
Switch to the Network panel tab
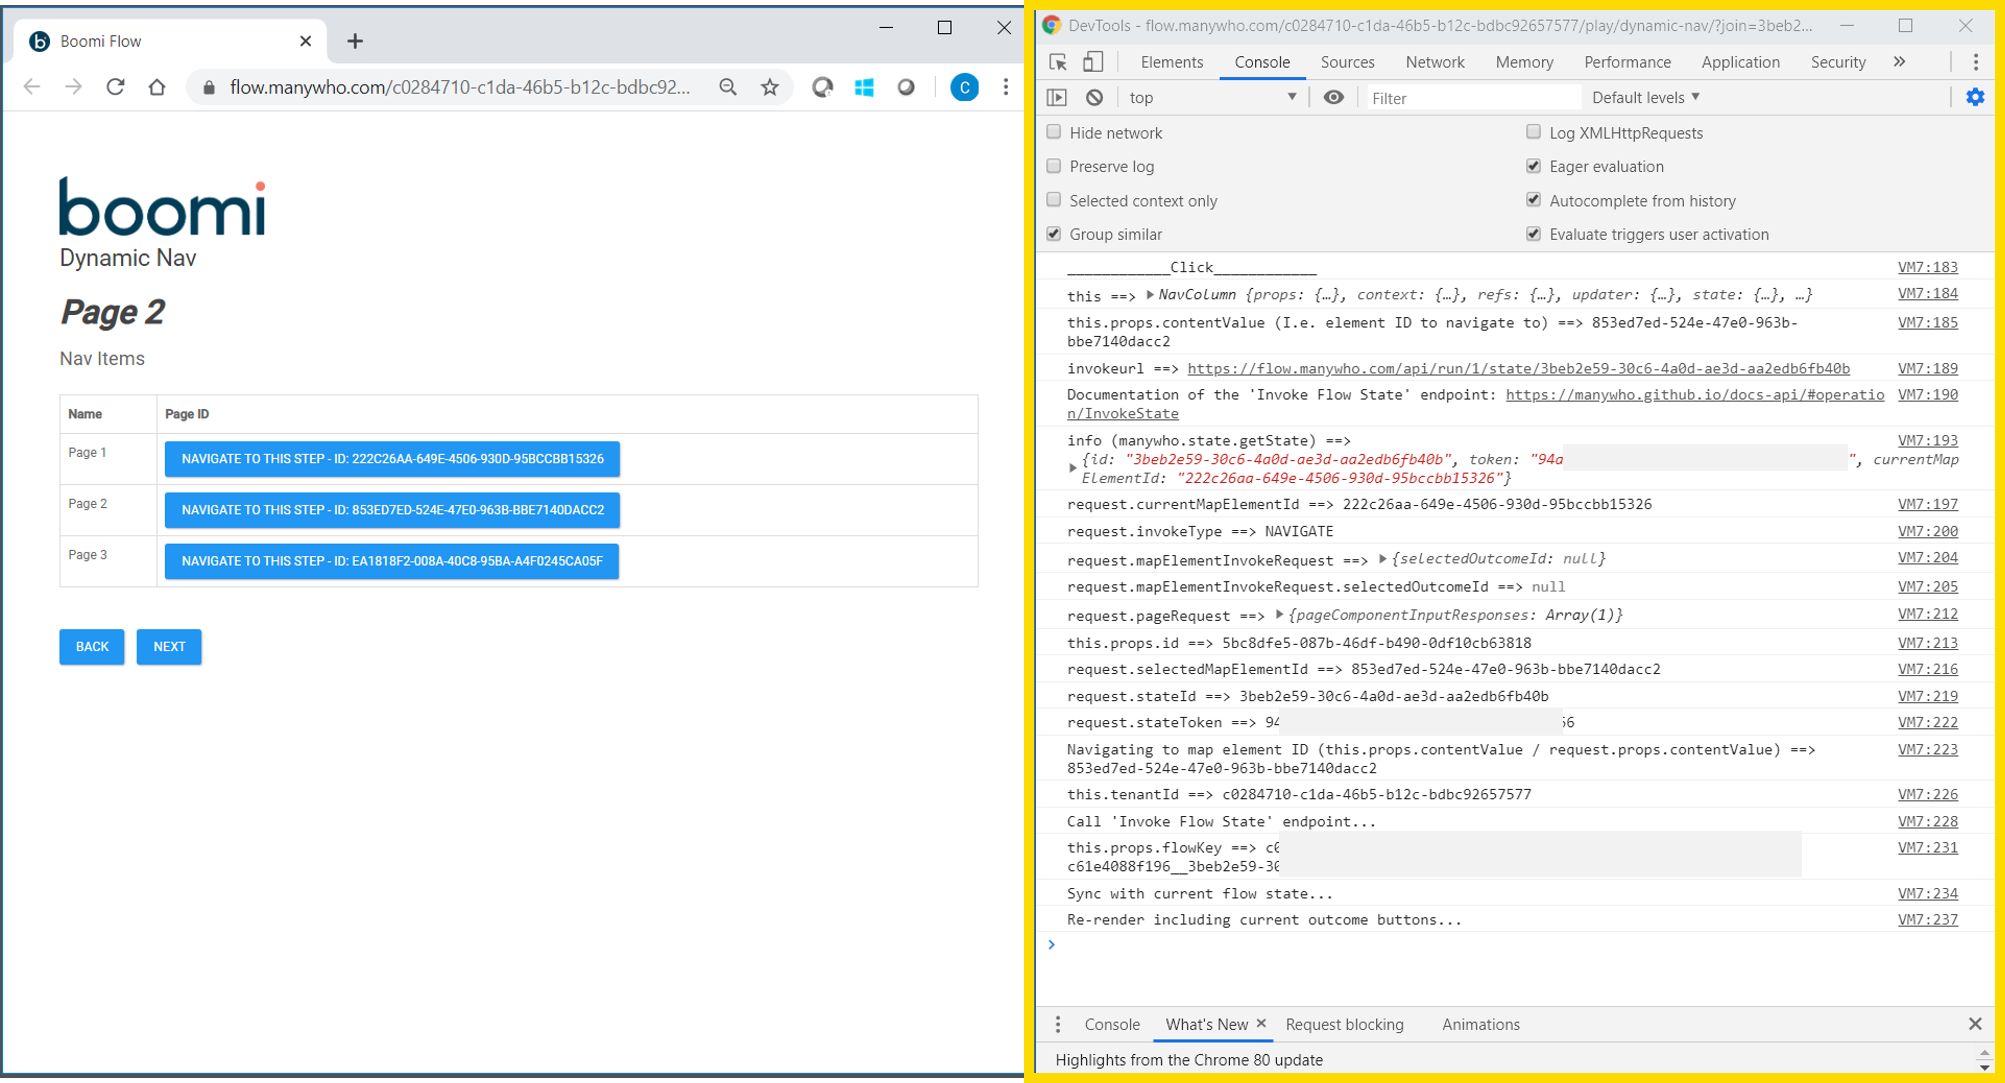(x=1434, y=61)
